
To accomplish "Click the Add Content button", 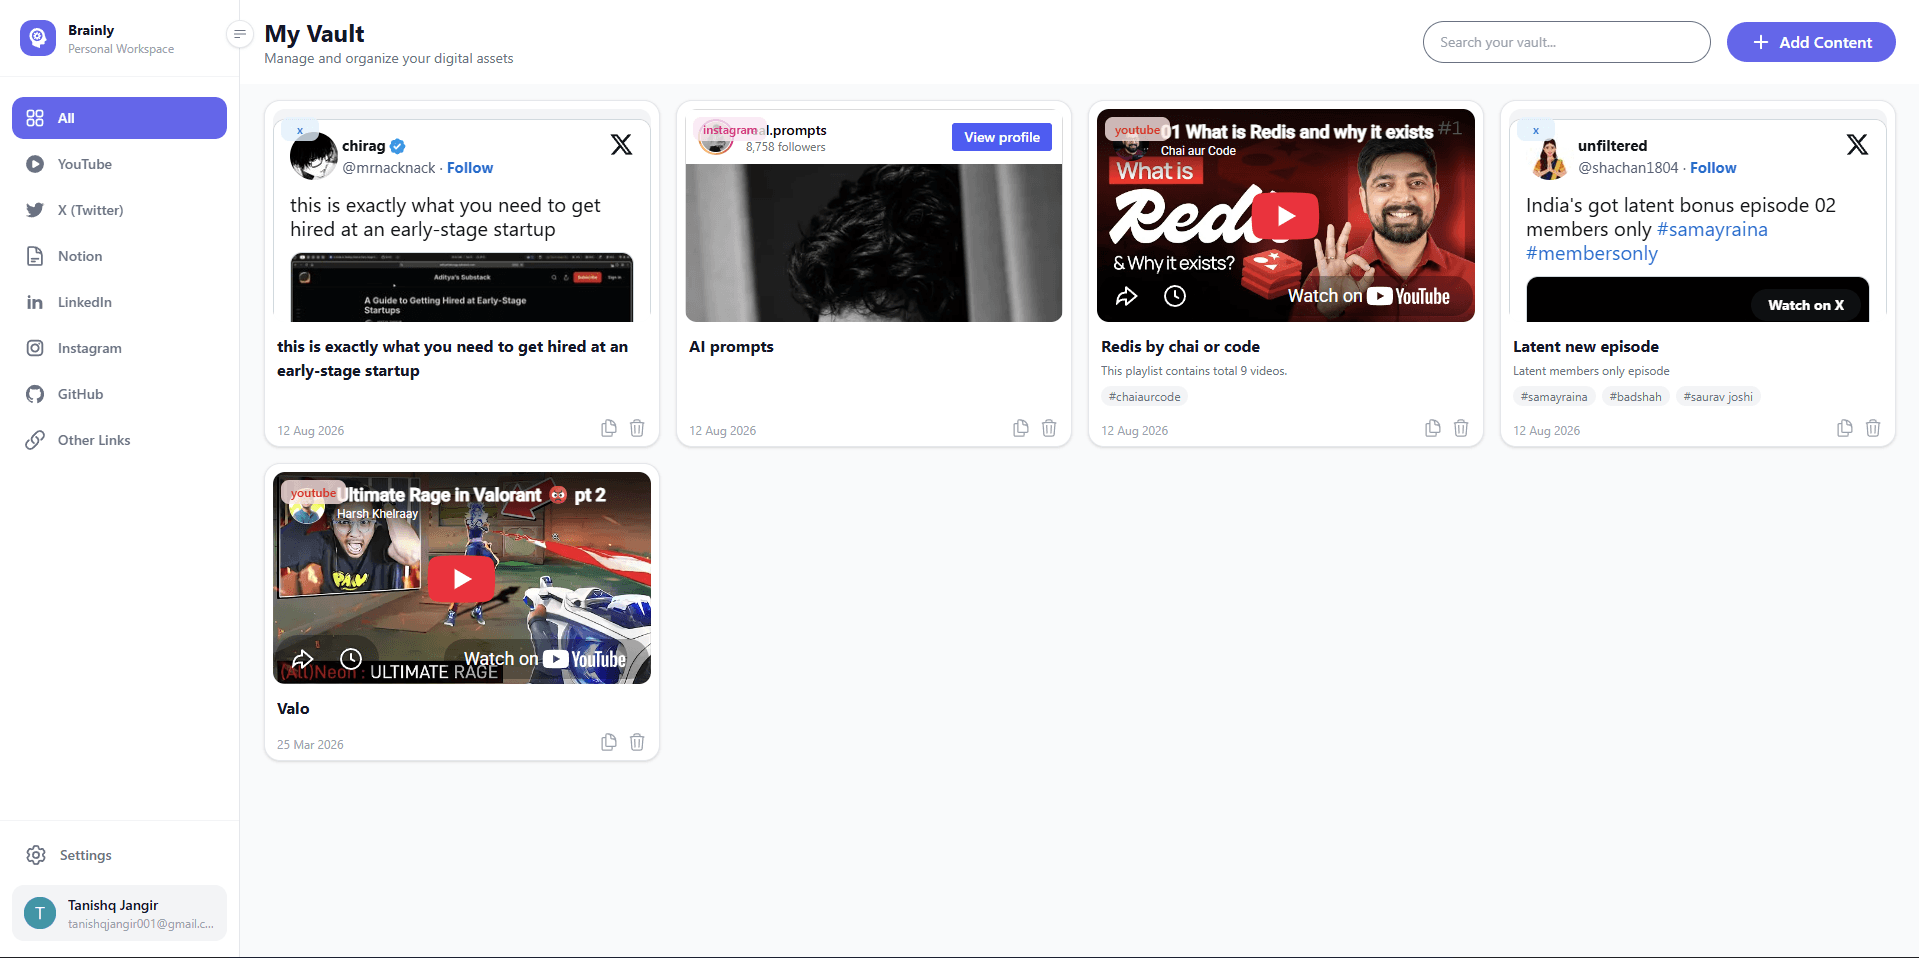I will (x=1811, y=42).
